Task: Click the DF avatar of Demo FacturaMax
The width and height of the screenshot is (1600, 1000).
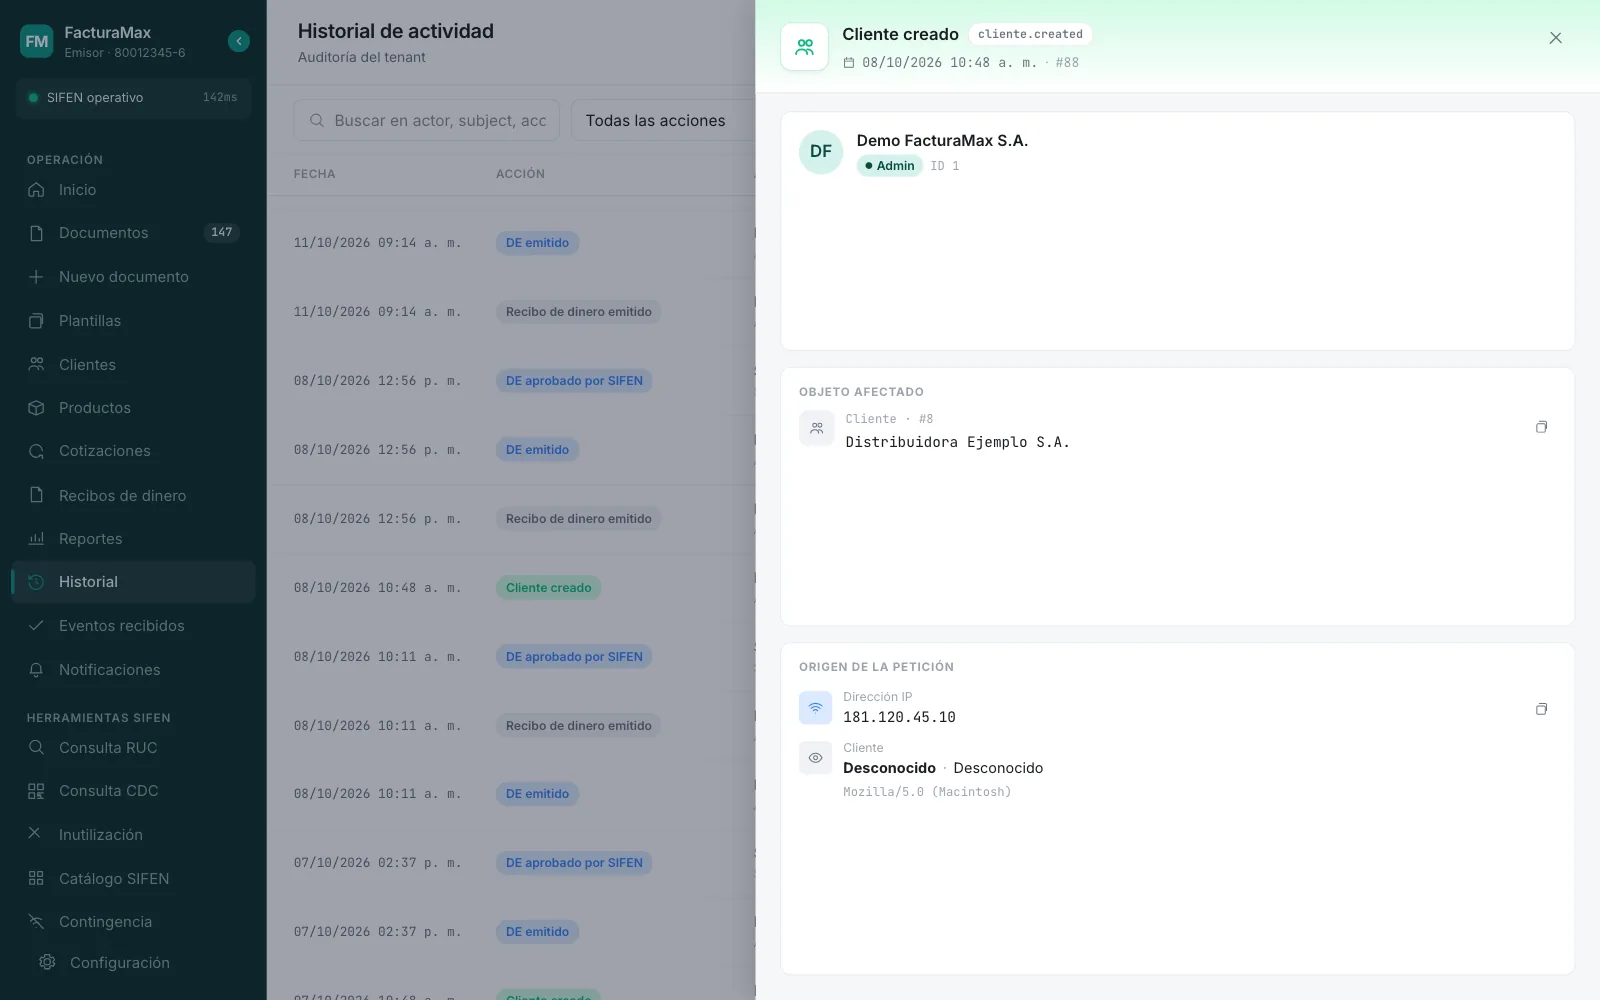Action: (821, 152)
